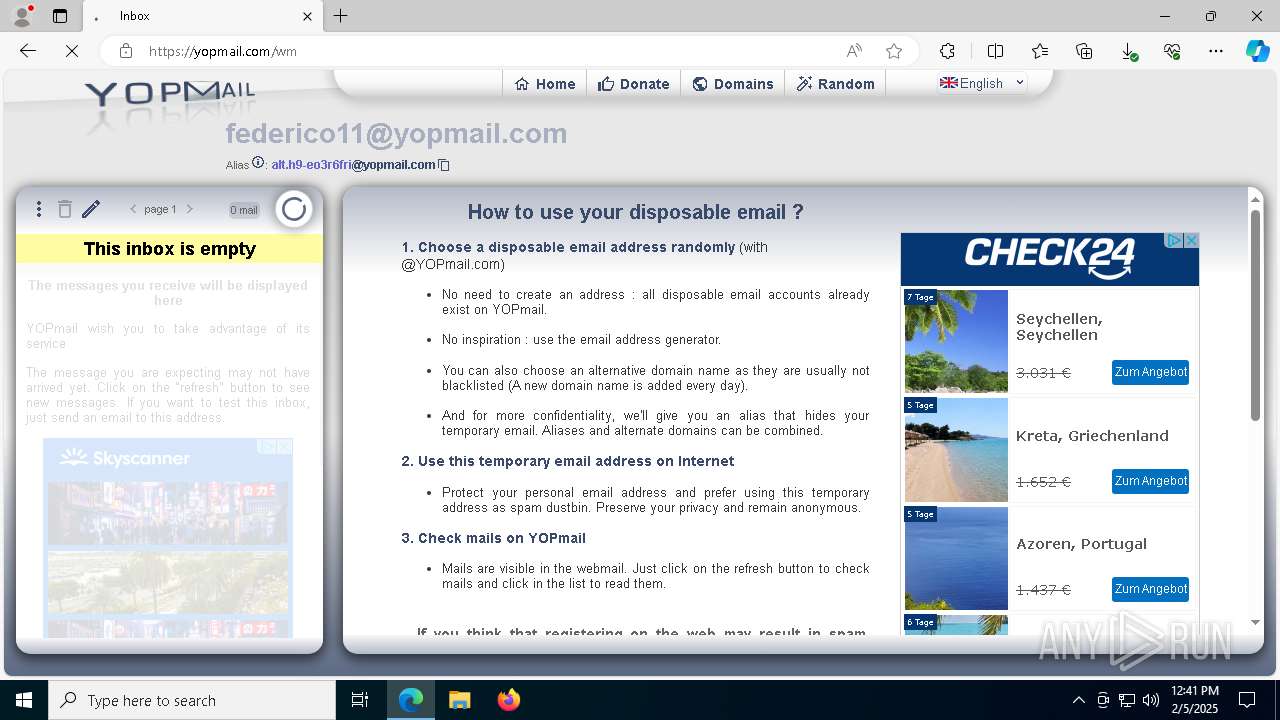The height and width of the screenshot is (720, 1280).
Task: Add page to favorites star icon
Action: coord(894,51)
